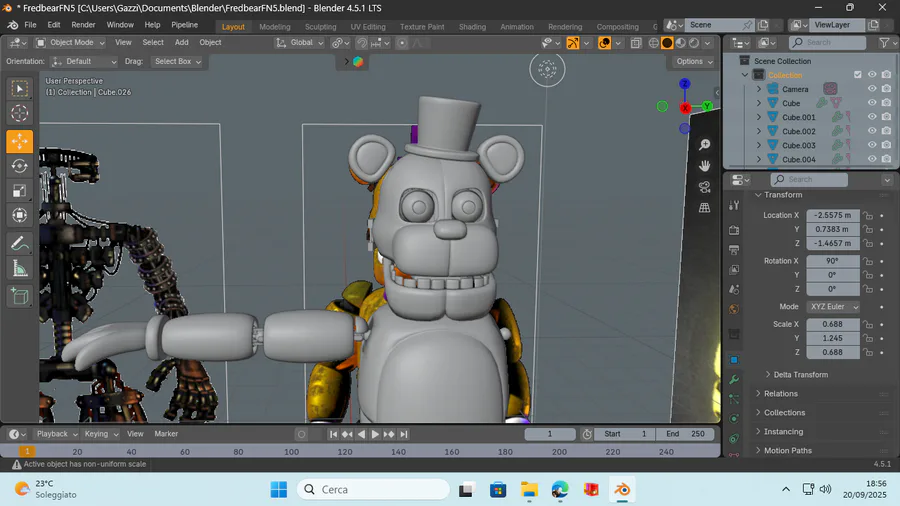900x506 pixels.
Task: Click the End frame 250 field
Action: click(685, 434)
